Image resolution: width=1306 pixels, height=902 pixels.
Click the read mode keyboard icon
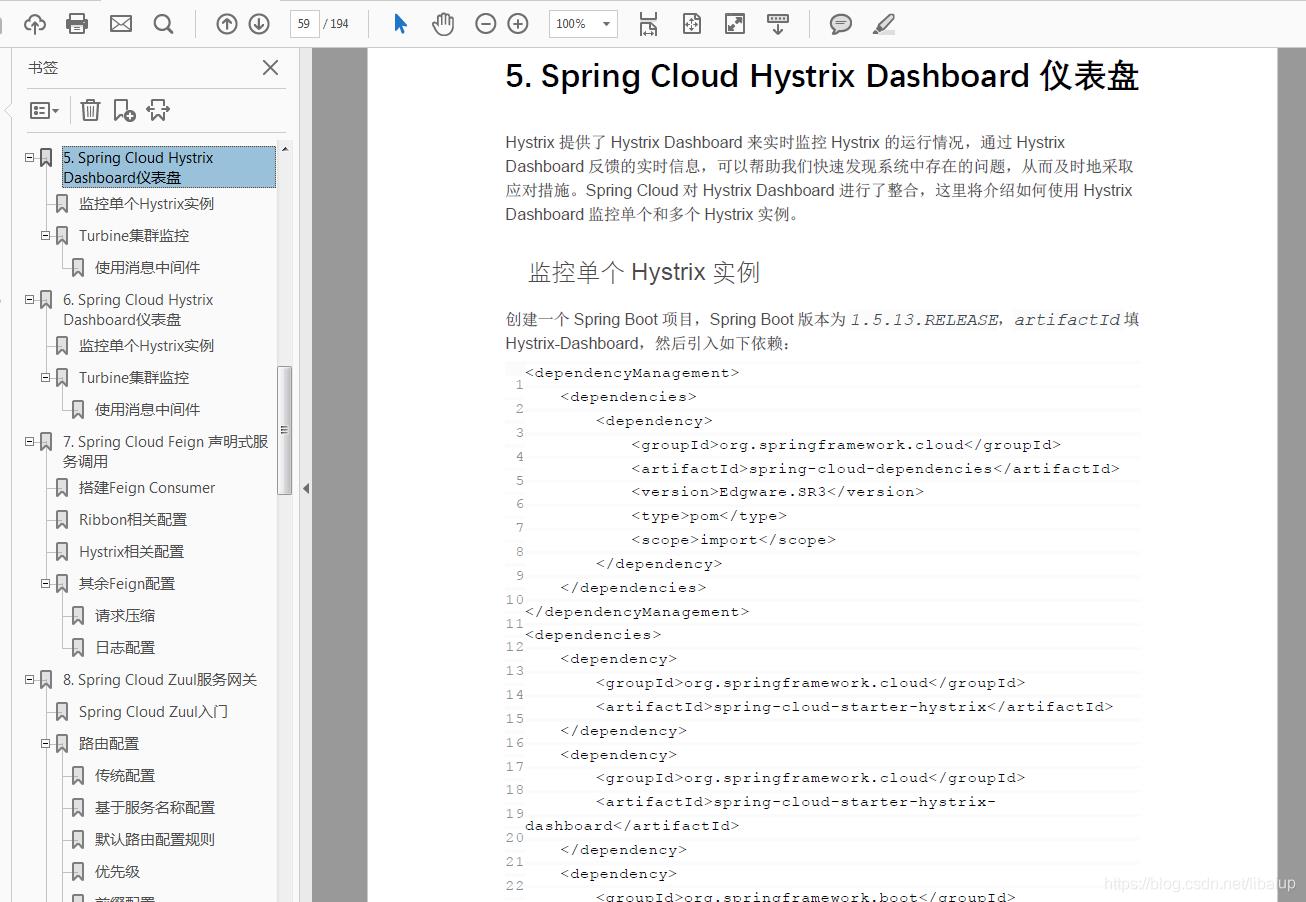pyautogui.click(x=778, y=23)
